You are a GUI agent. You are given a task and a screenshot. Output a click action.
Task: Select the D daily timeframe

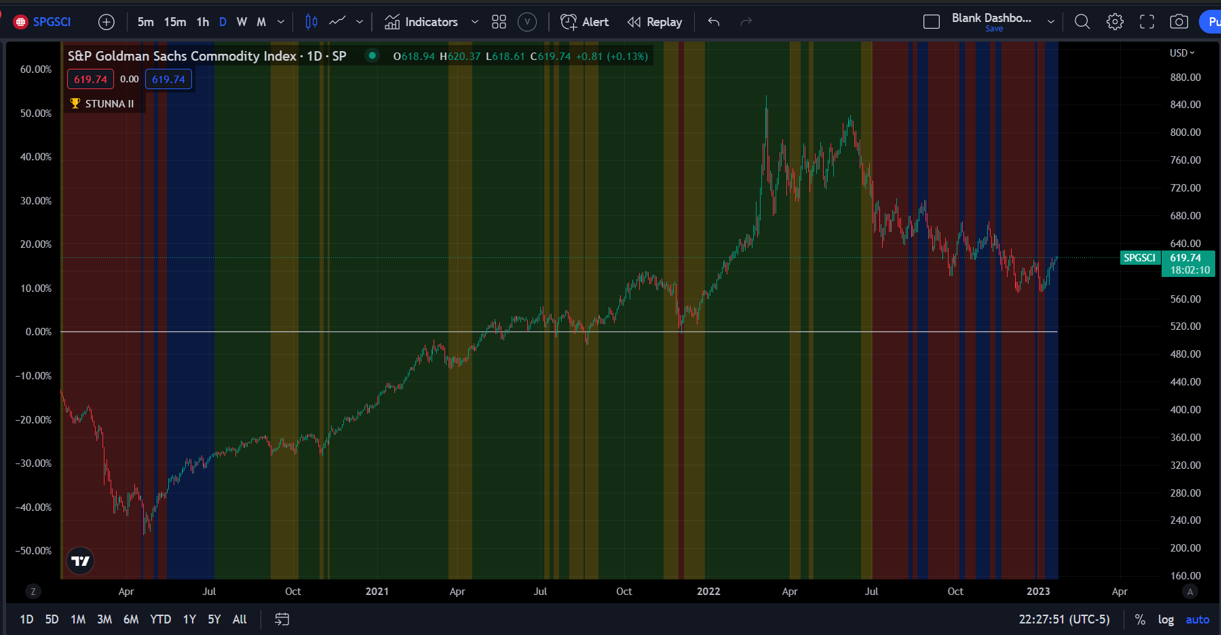(223, 22)
